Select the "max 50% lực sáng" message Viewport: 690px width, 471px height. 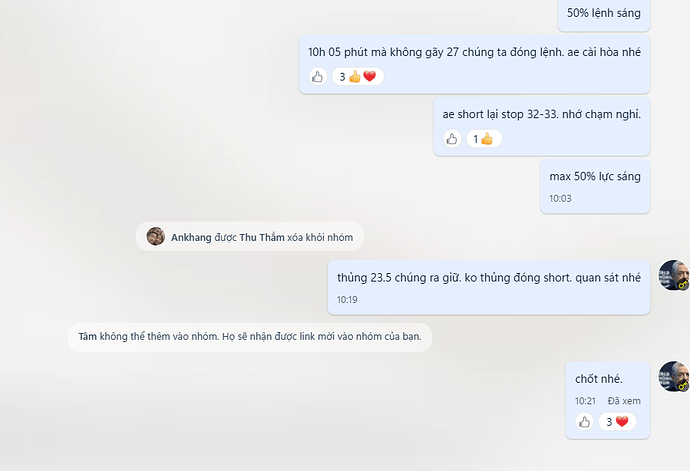tap(594, 176)
